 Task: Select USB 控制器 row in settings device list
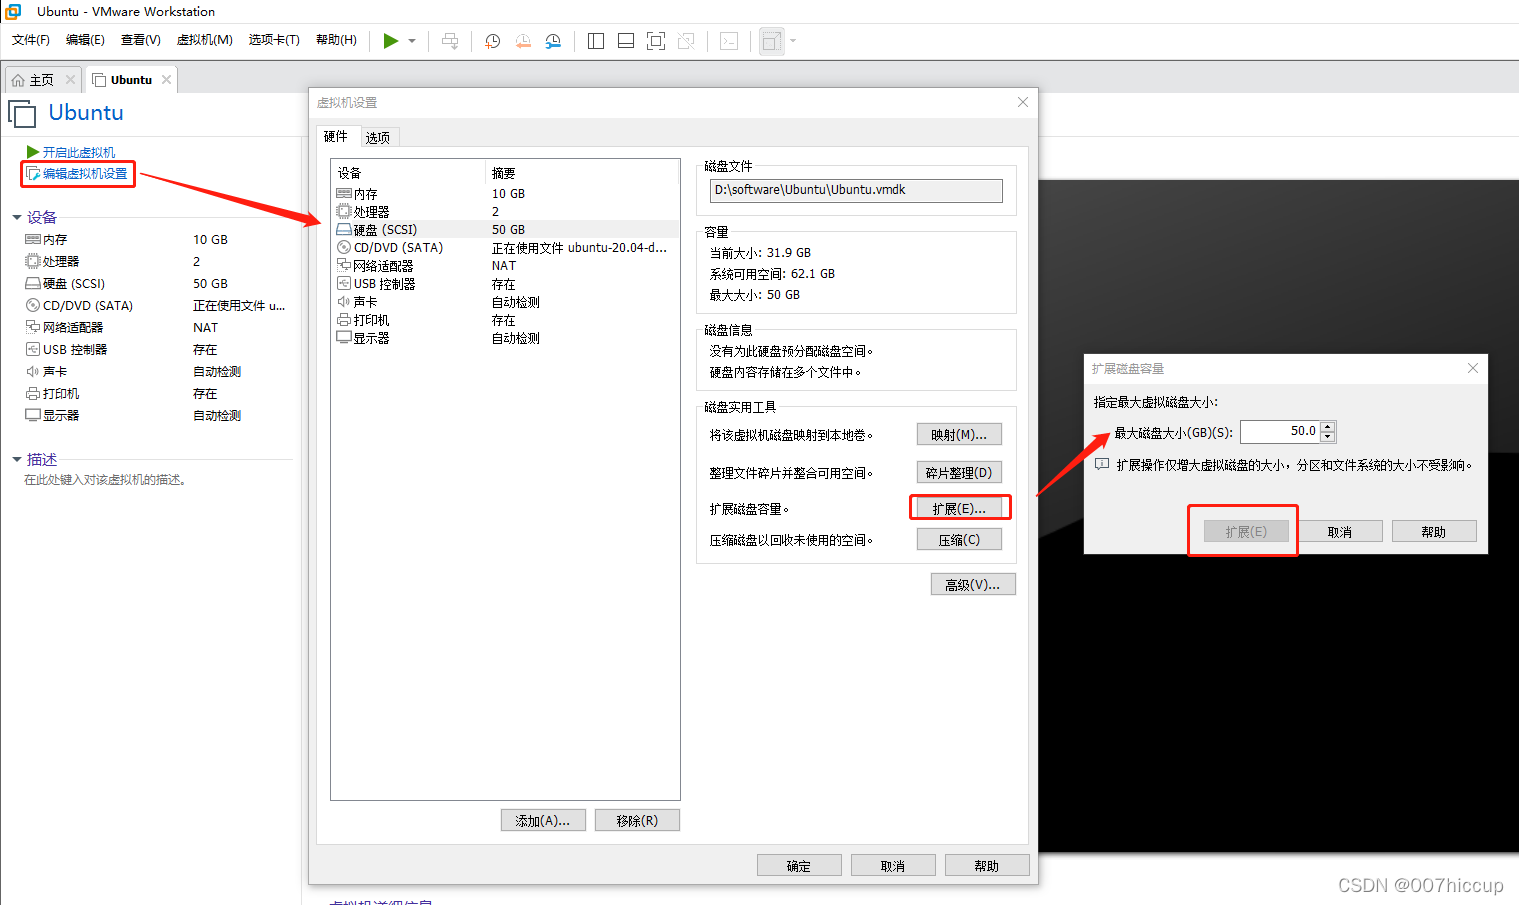505,284
